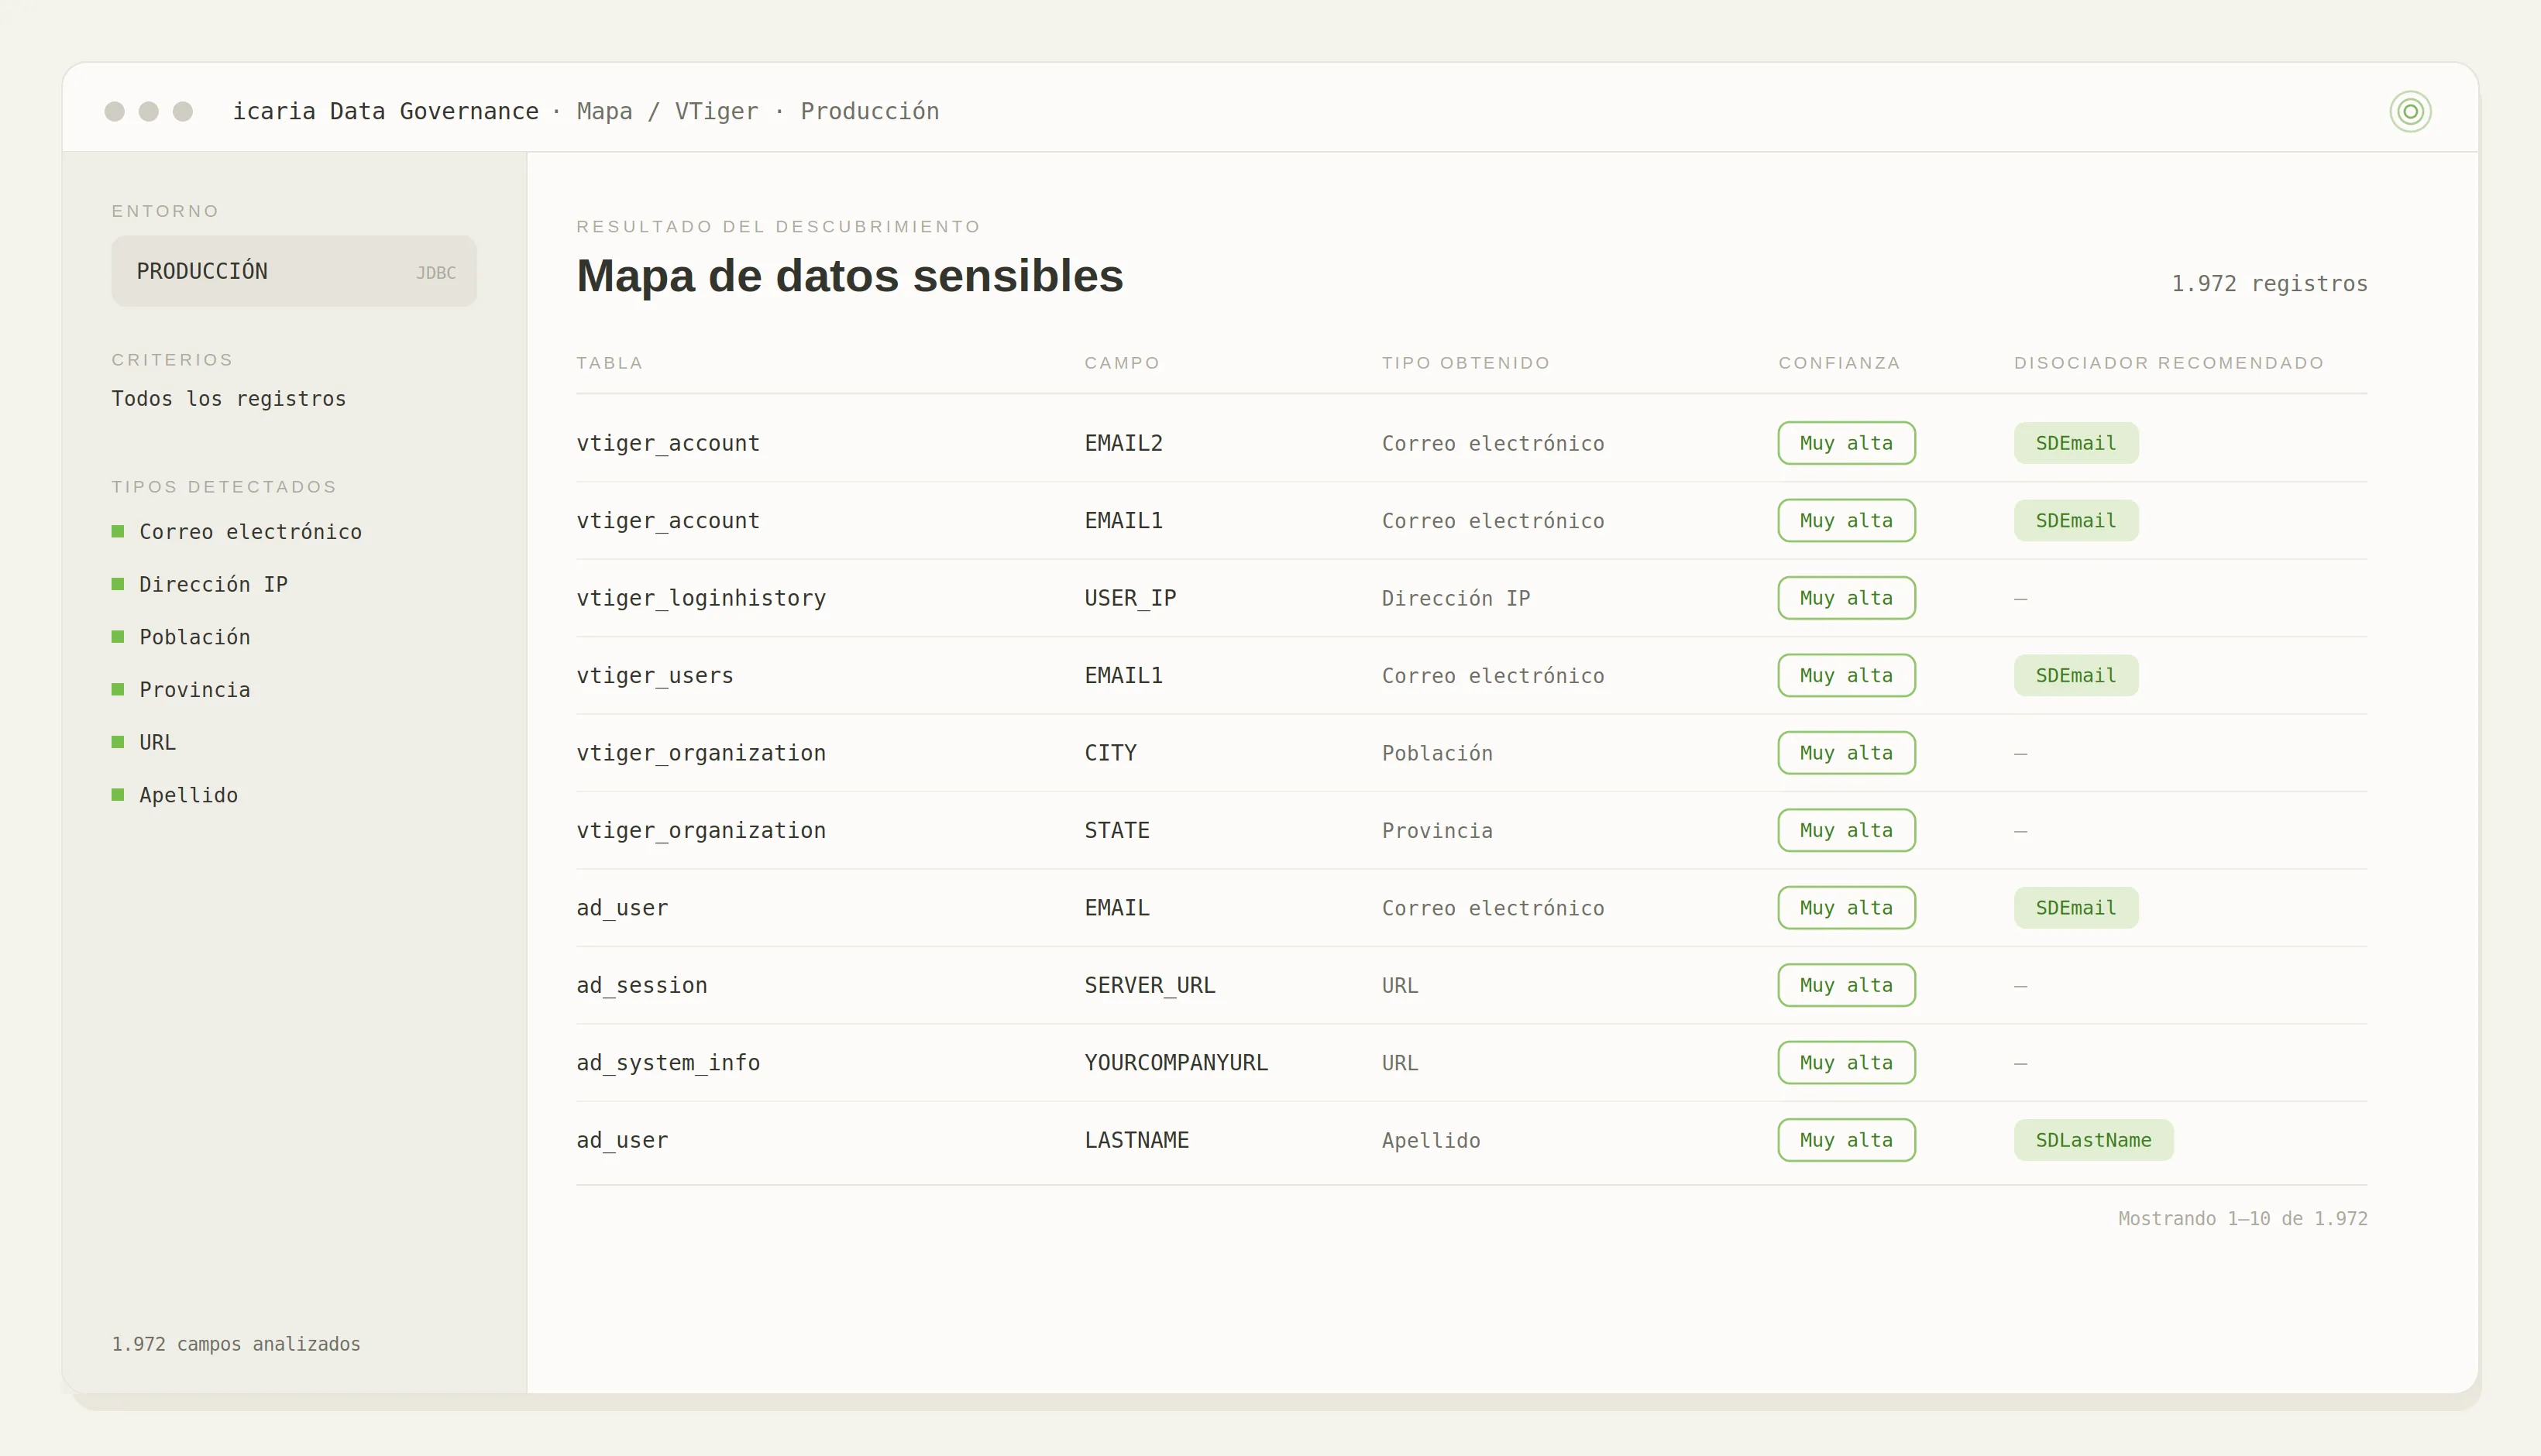Select Provincia in the detected types list
Image resolution: width=2541 pixels, height=1456 pixels.
pos(181,690)
